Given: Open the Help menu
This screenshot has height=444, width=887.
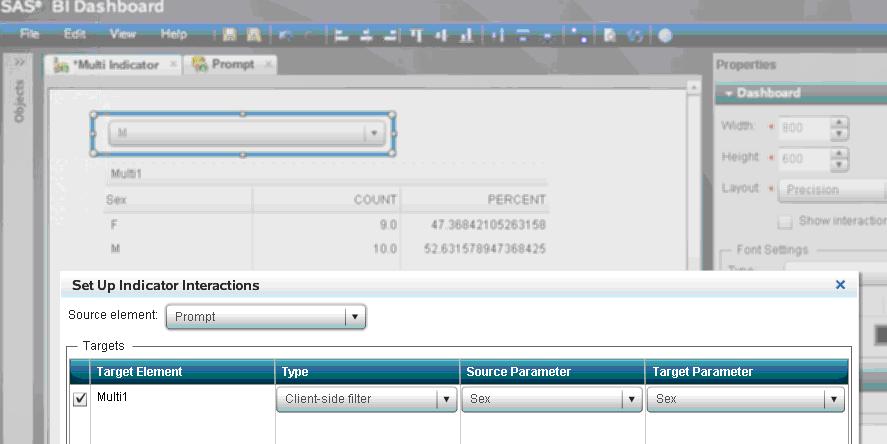Looking at the screenshot, I should click(174, 34).
